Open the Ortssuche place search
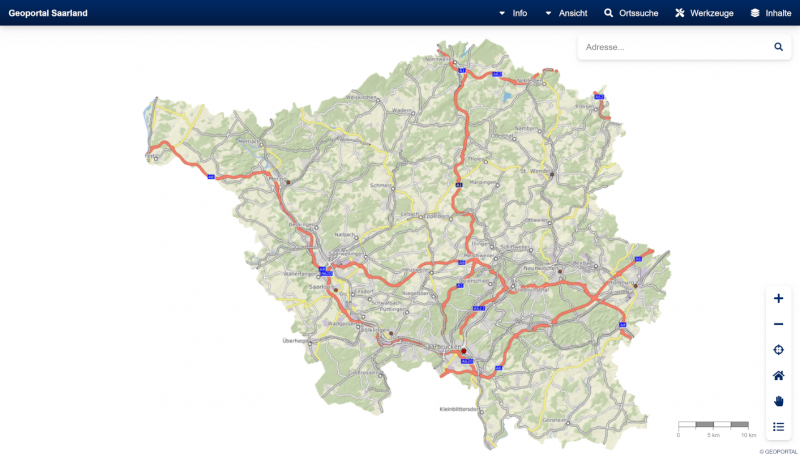Viewport: 800px width, 457px height. pos(631,13)
